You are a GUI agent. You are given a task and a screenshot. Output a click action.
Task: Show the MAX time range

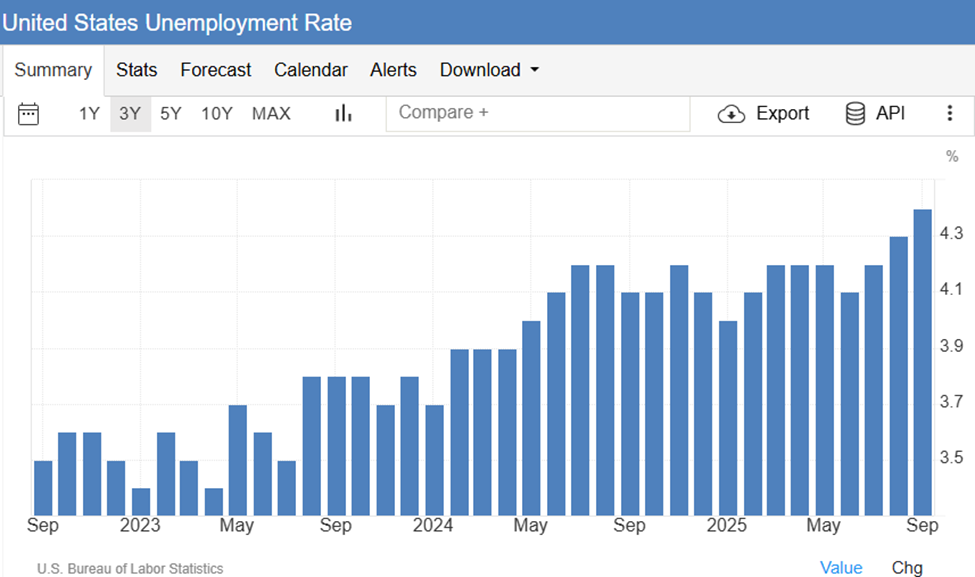(x=271, y=114)
